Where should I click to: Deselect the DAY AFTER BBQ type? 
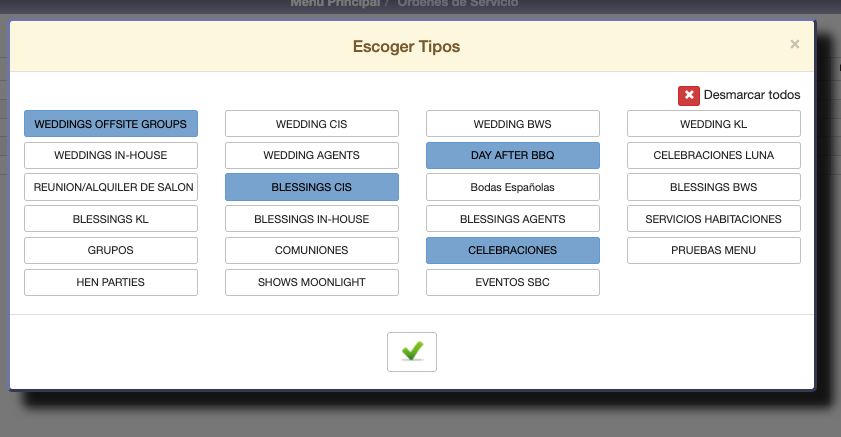(512, 155)
